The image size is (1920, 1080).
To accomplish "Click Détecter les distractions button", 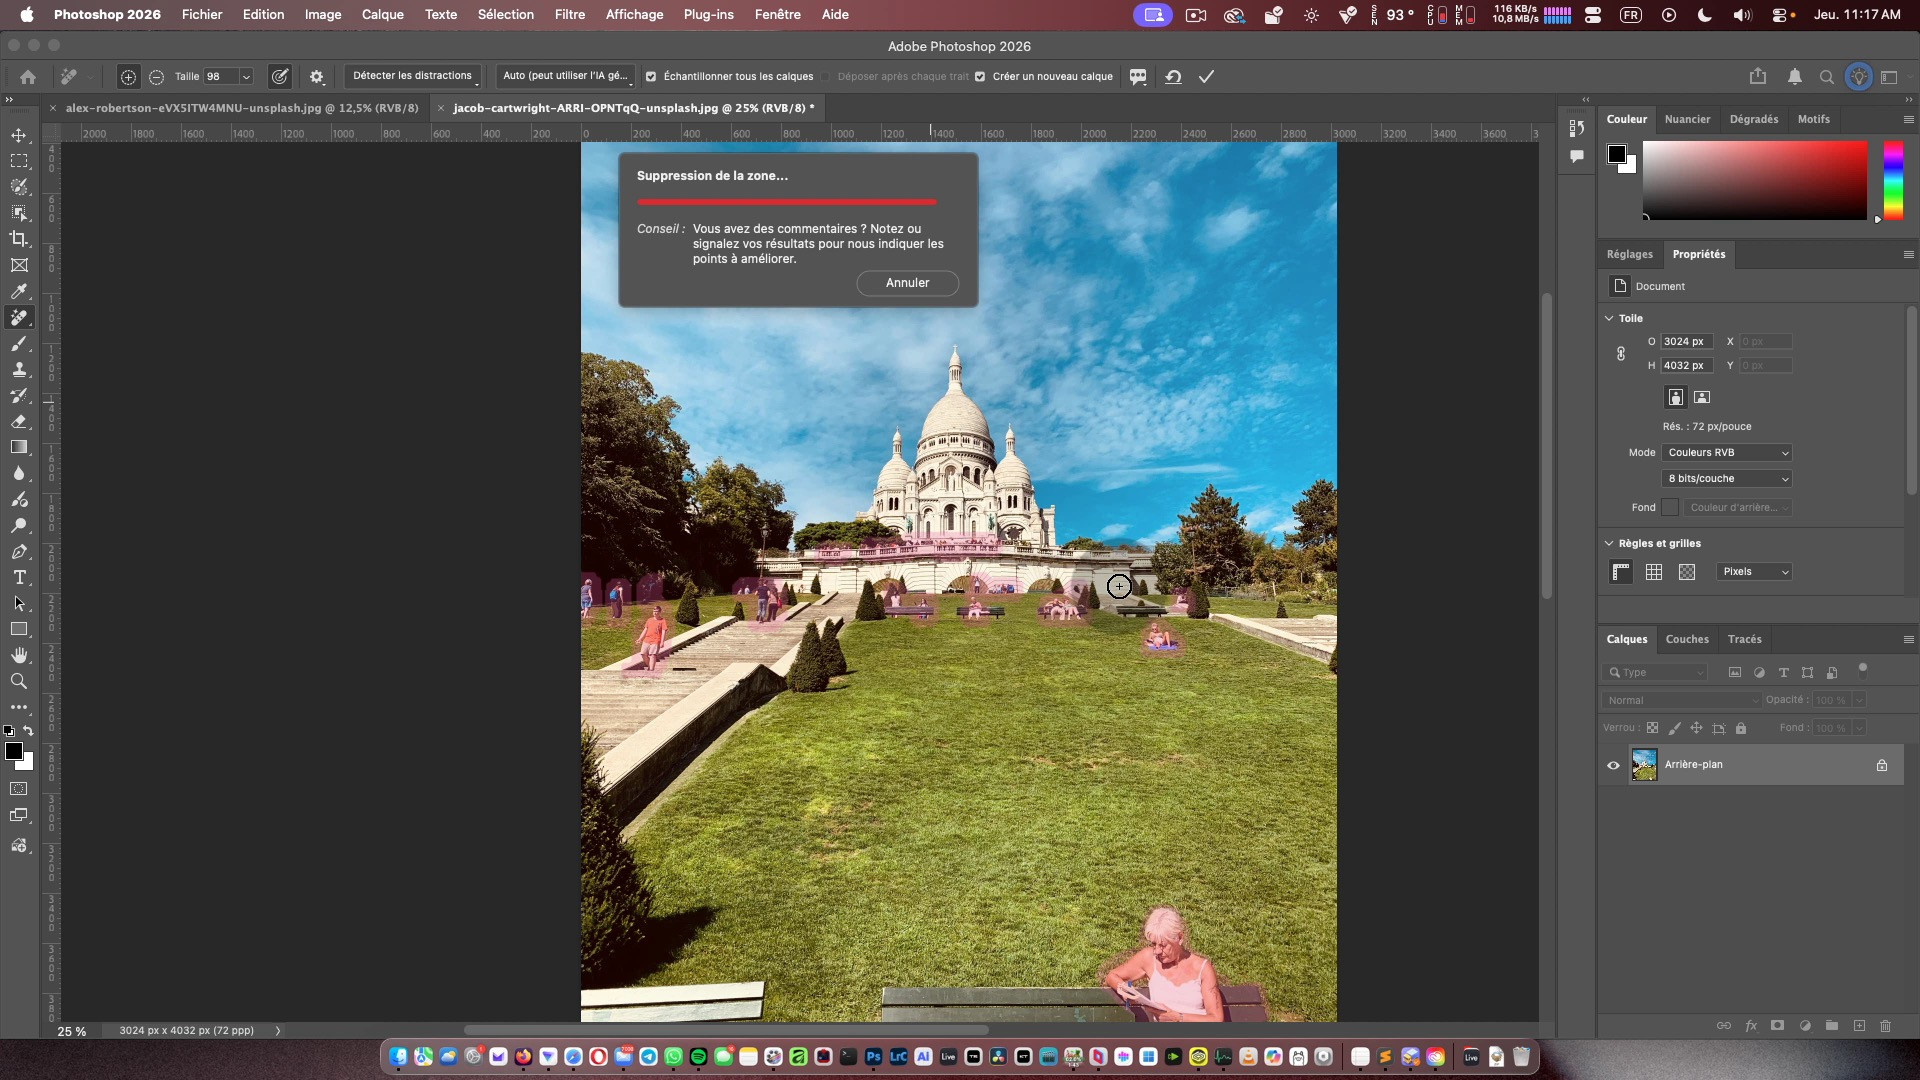I will 412,76.
